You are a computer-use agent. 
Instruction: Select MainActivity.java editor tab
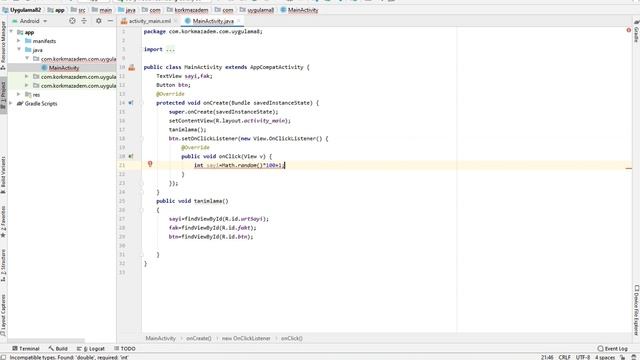[213, 21]
